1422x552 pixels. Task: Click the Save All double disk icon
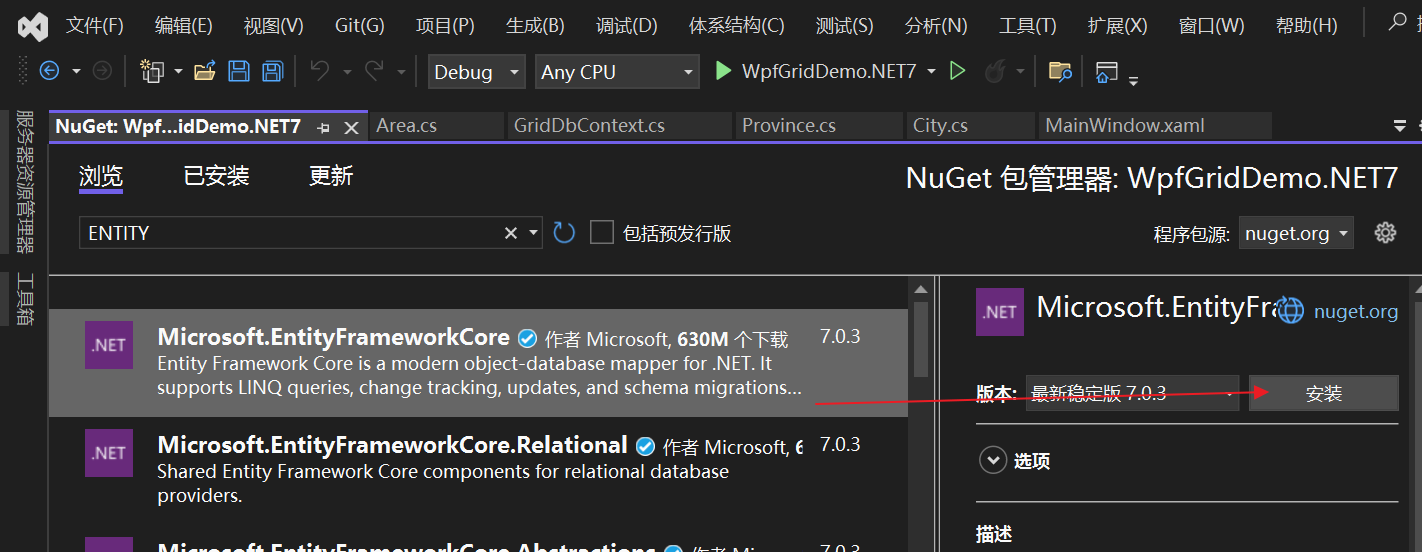coord(272,71)
